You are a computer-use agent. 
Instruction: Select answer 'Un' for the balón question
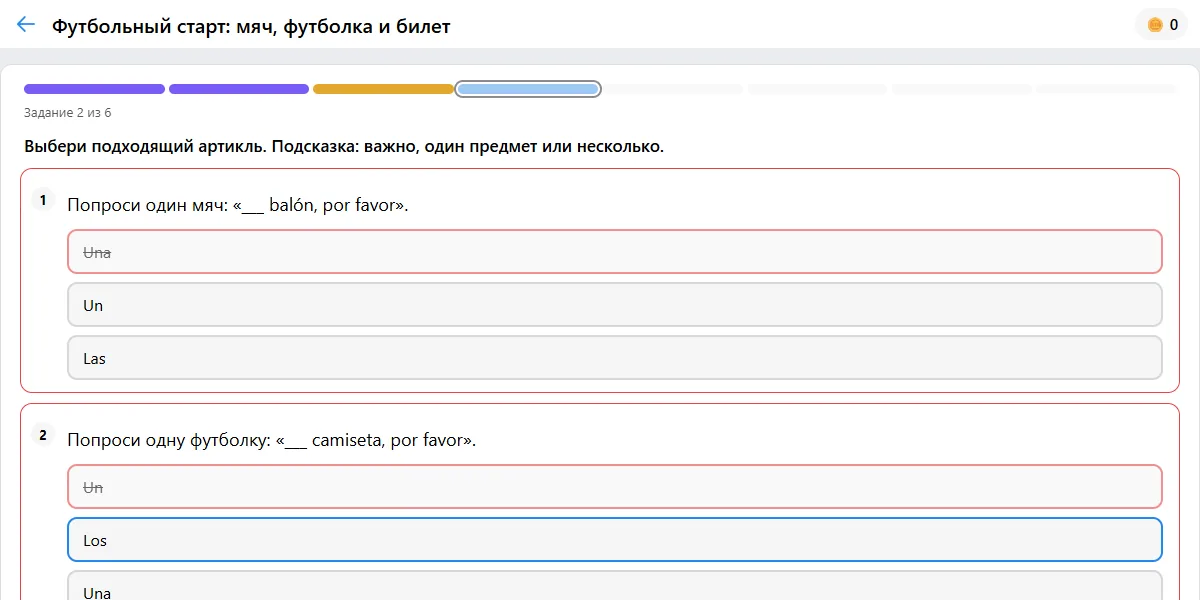click(x=615, y=305)
